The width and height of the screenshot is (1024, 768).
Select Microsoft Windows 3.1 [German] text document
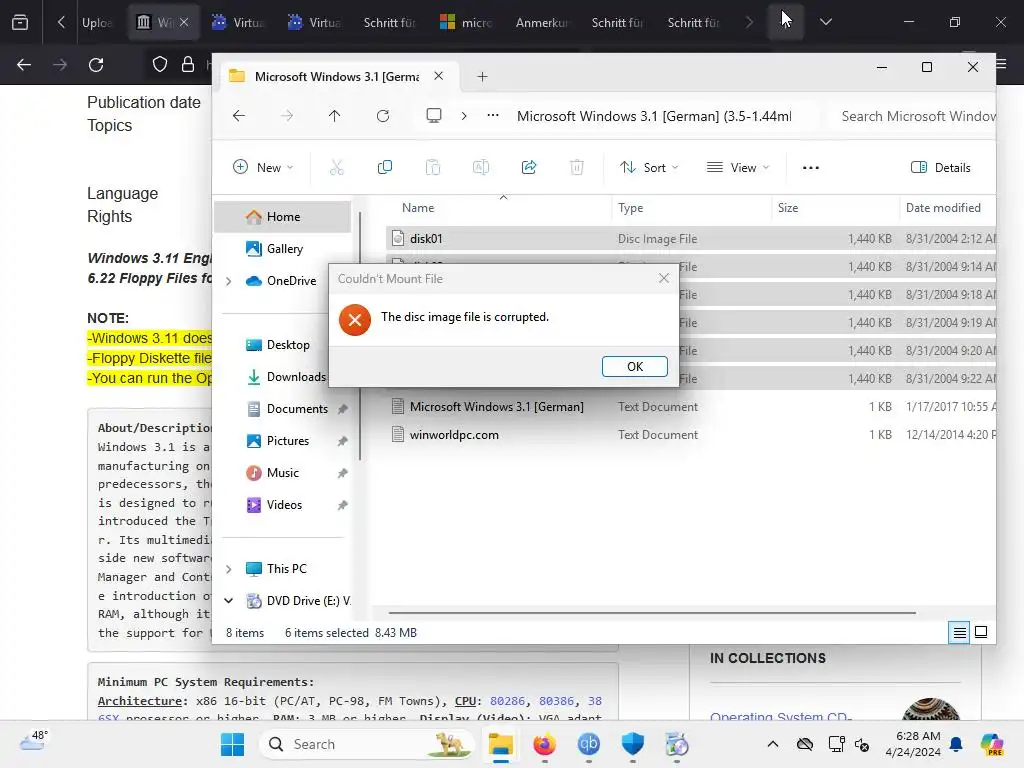tap(496, 407)
